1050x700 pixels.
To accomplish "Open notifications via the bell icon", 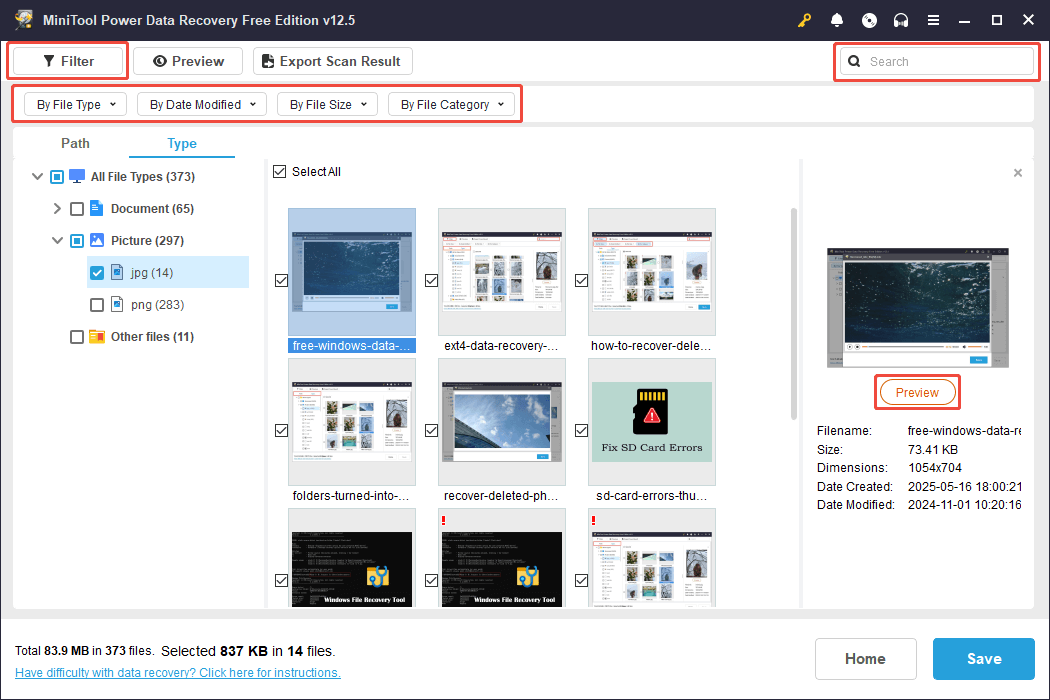I will 837,19.
